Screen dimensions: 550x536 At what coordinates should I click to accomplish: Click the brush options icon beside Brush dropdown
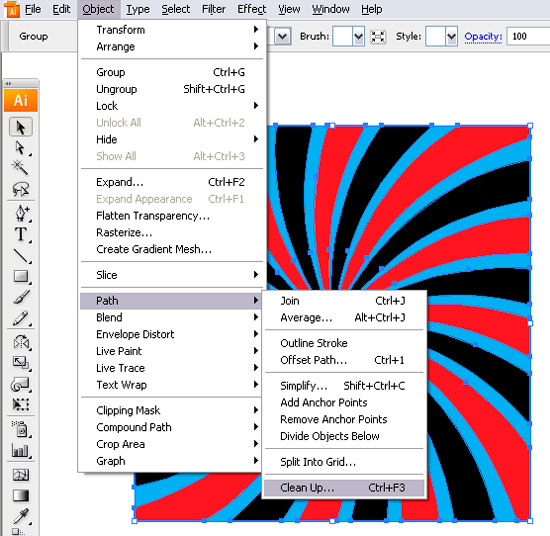(x=378, y=36)
